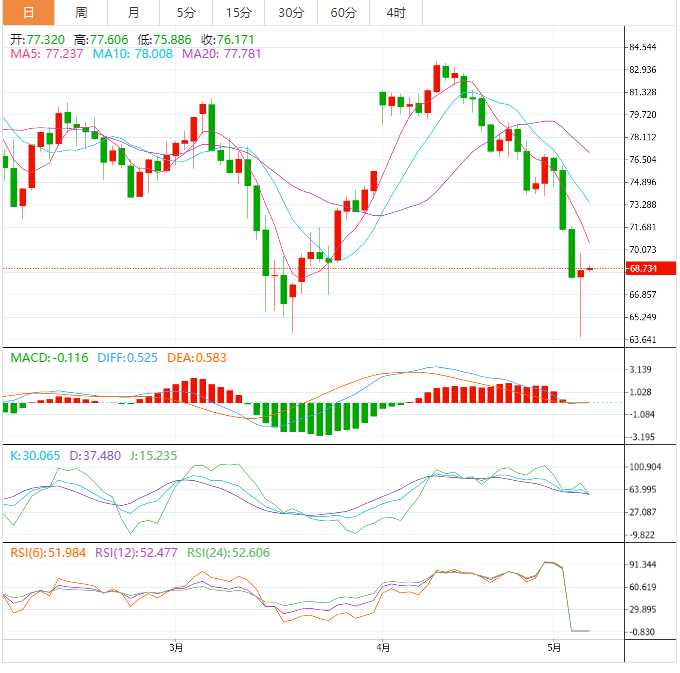Click the 5月 date marker on time axis
The image size is (680, 673).
(x=553, y=647)
